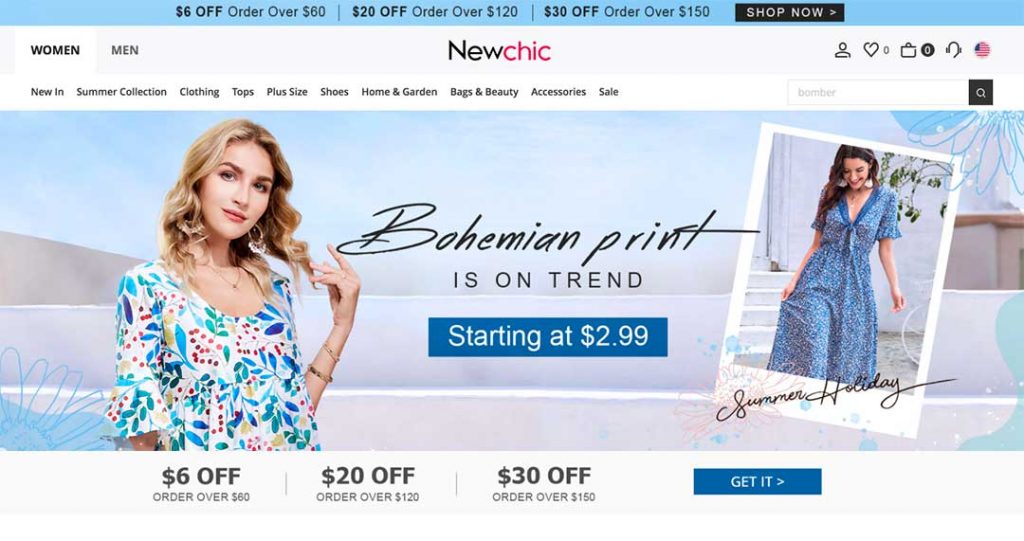Click the Starting at $2.99 button
1024x541 pixels.
pos(547,337)
